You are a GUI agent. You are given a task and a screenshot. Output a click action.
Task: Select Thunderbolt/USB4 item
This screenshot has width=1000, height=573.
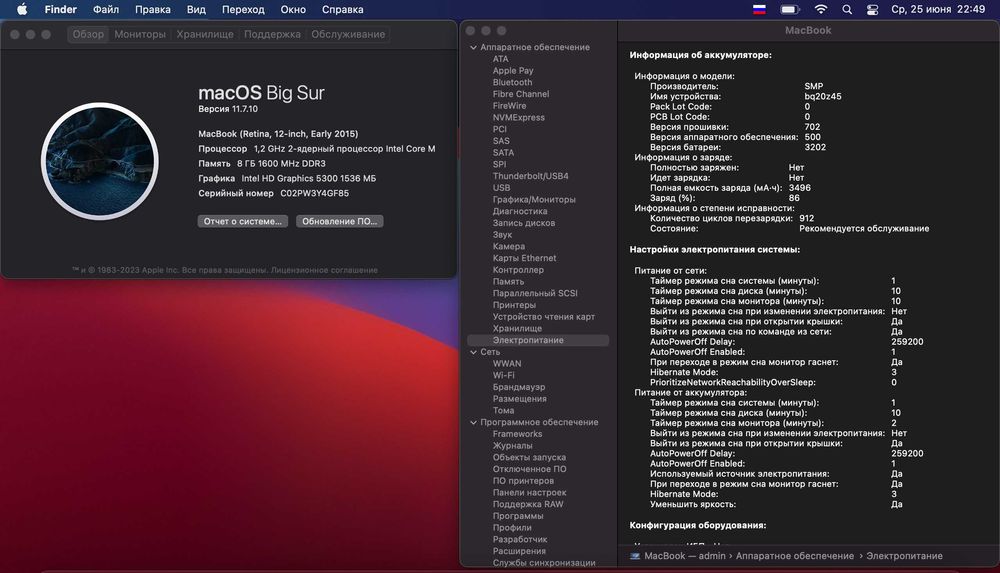[x=530, y=176]
